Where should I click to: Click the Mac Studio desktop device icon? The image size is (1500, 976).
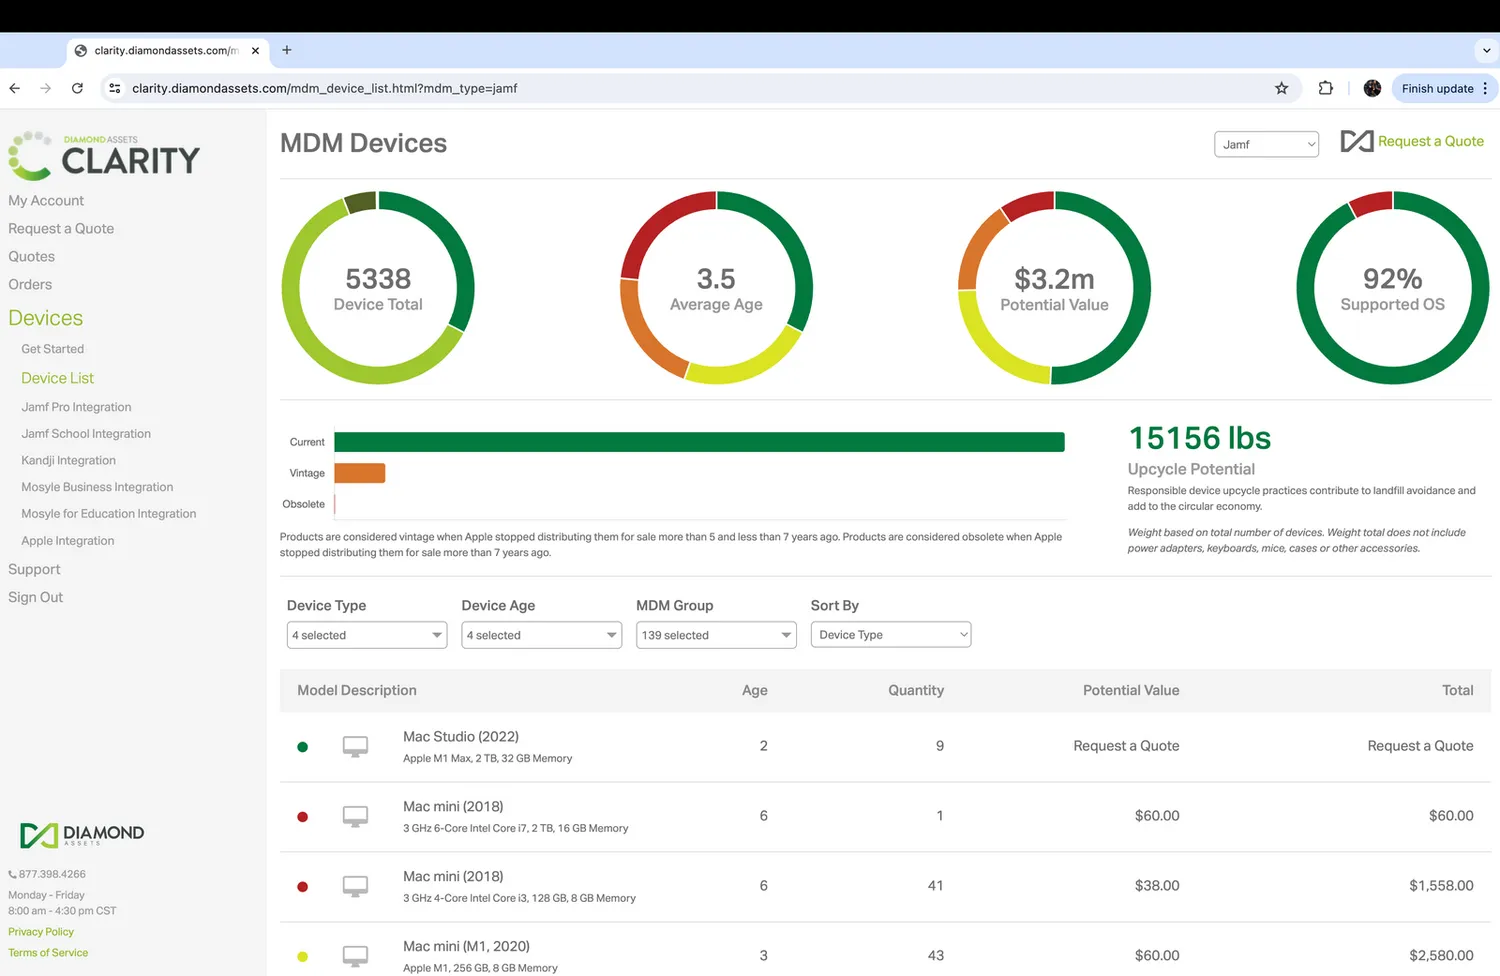click(355, 747)
